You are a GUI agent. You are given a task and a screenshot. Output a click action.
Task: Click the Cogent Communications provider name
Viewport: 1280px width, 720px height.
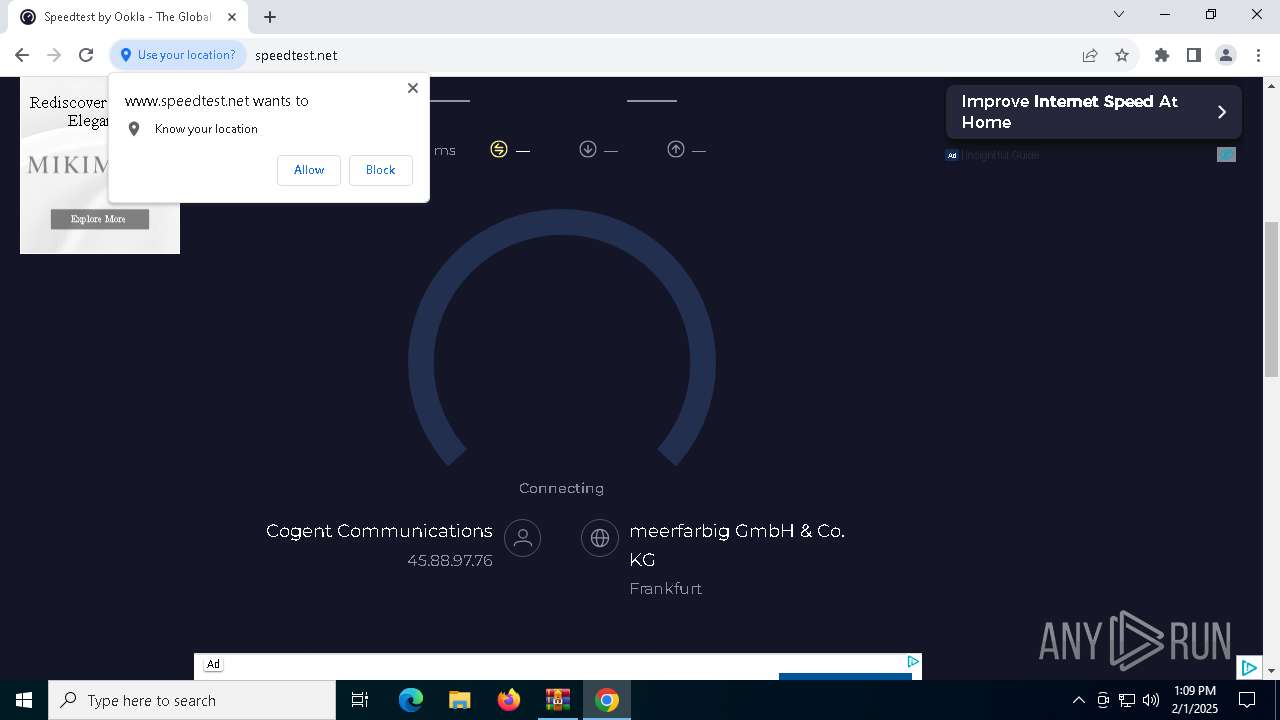coord(379,531)
